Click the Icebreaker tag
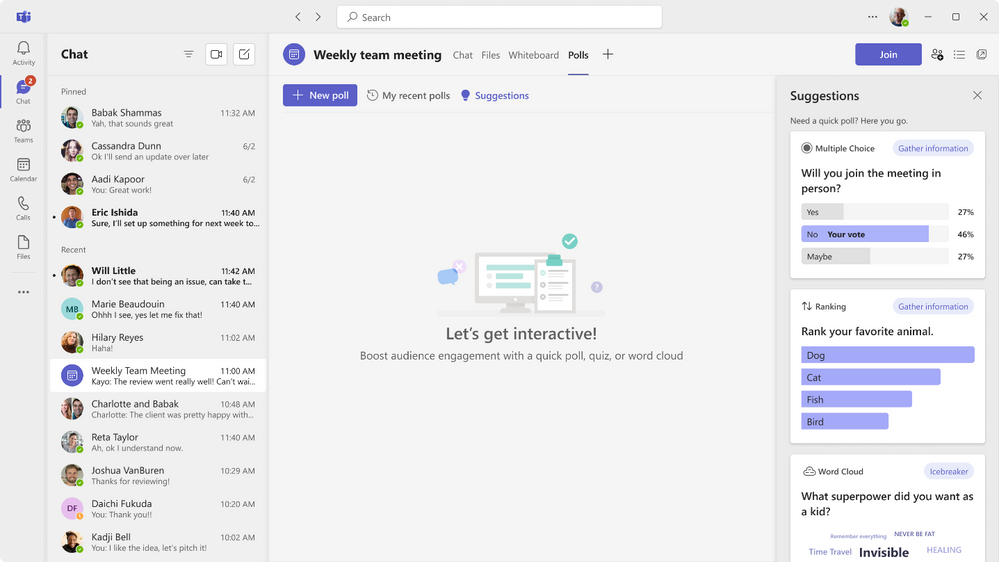Viewport: 999px width, 562px height. click(x=948, y=472)
